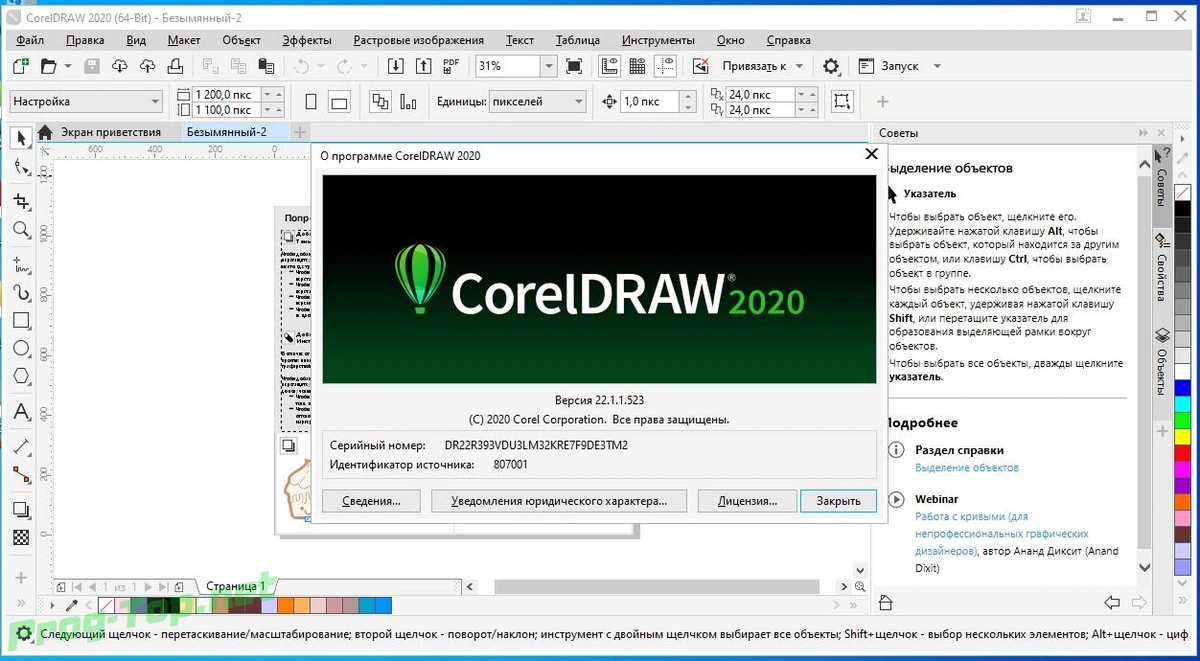Open the 'Выделение объектов' help link
This screenshot has width=1200, height=661.
coord(967,467)
